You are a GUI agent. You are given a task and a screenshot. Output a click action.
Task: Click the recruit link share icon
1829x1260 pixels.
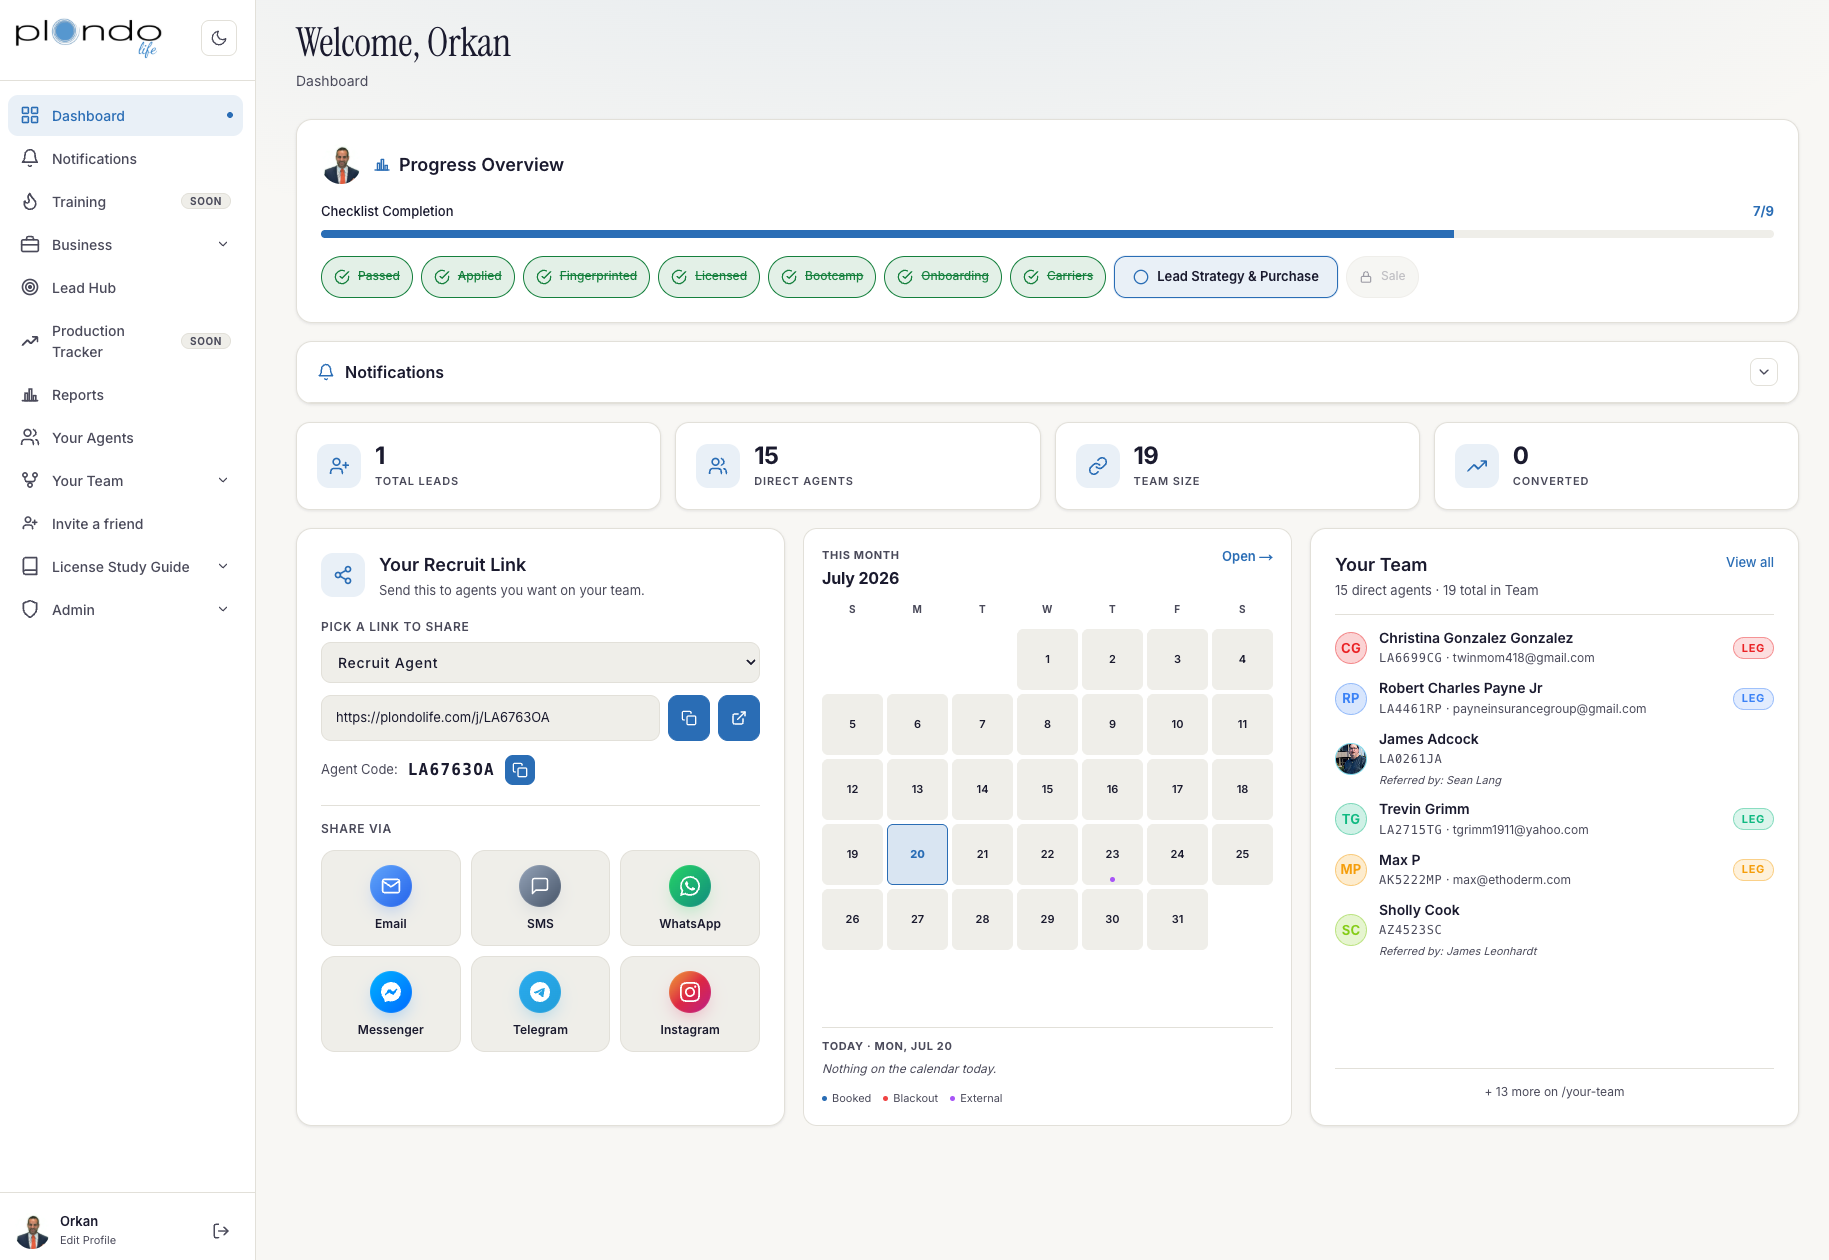pos(343,575)
